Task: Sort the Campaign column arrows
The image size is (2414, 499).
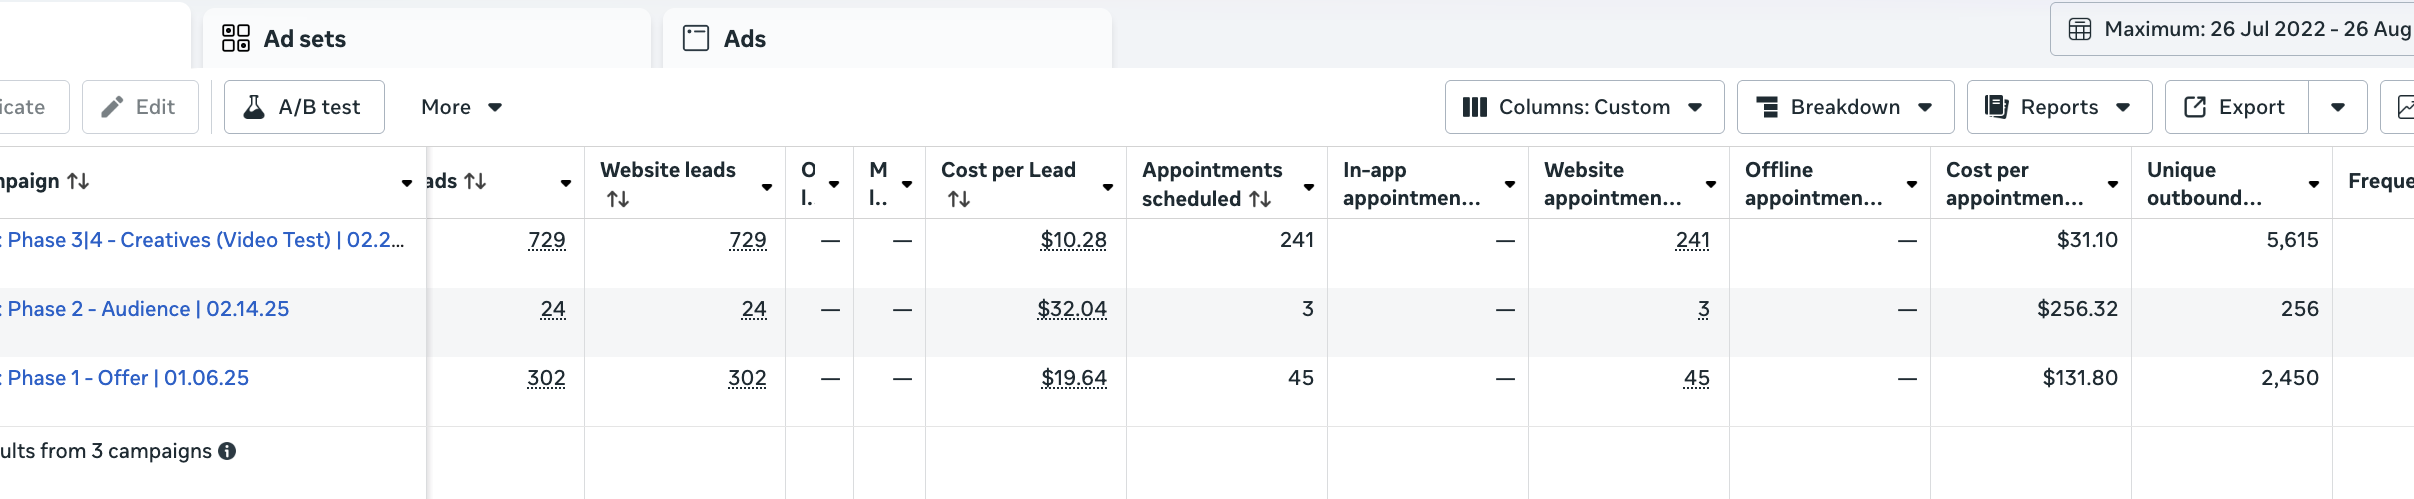Action: pos(78,181)
